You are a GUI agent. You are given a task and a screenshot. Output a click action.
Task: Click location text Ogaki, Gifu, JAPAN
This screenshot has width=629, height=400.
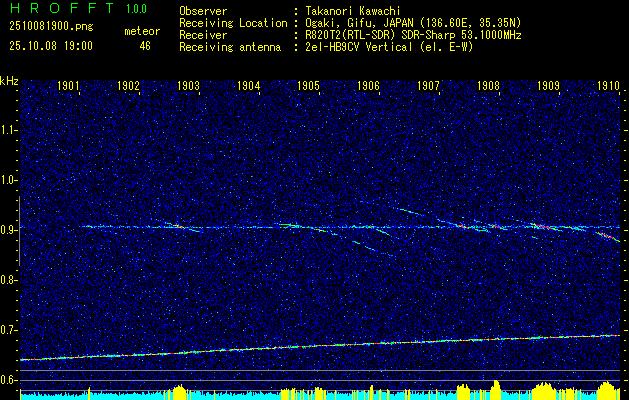click(x=359, y=23)
